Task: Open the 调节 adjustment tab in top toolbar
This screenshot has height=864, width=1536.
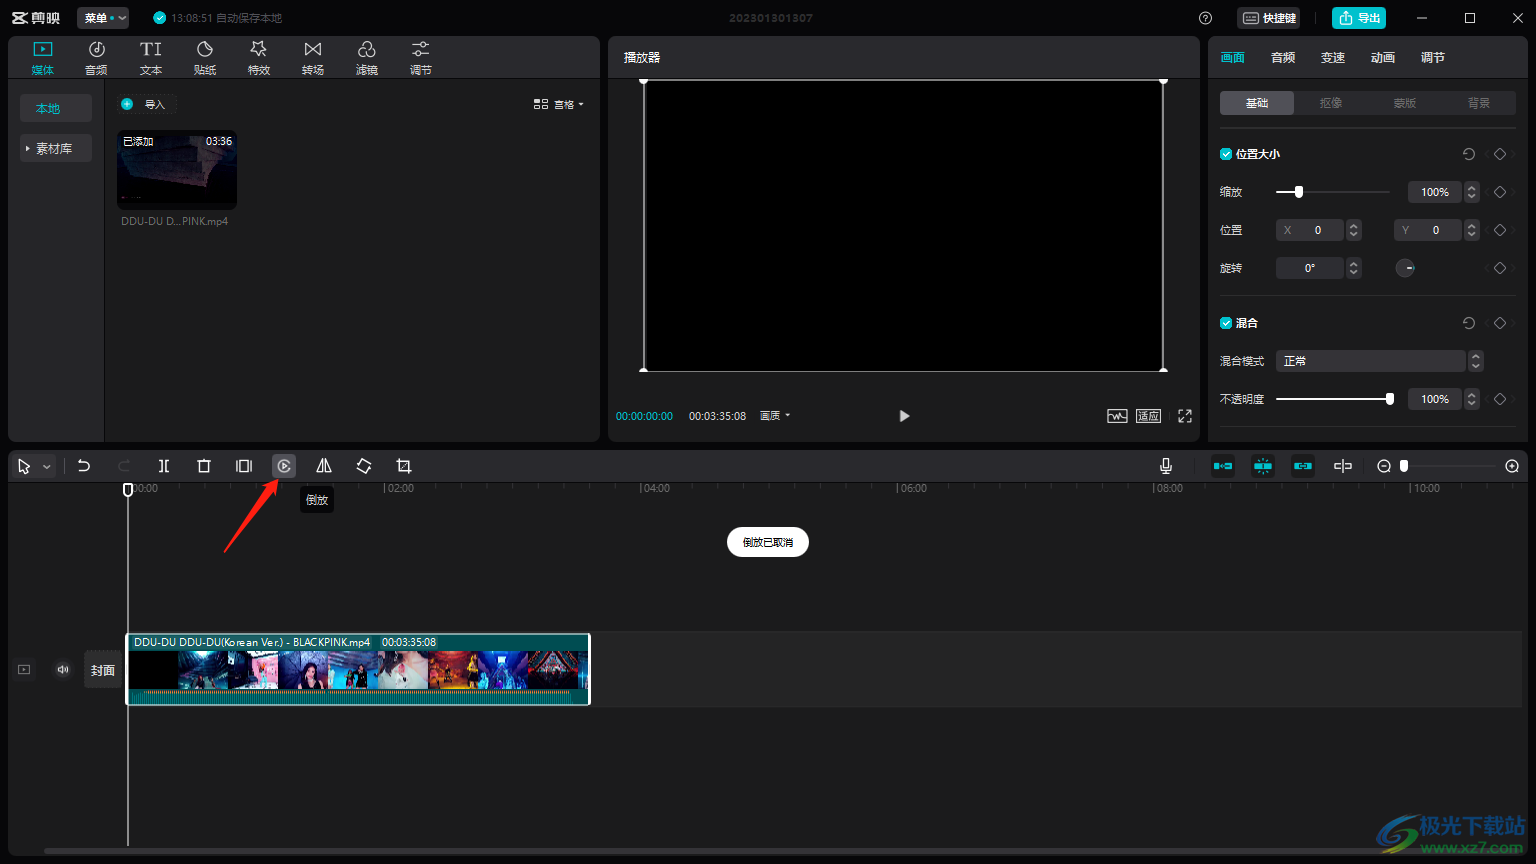Action: click(x=421, y=58)
